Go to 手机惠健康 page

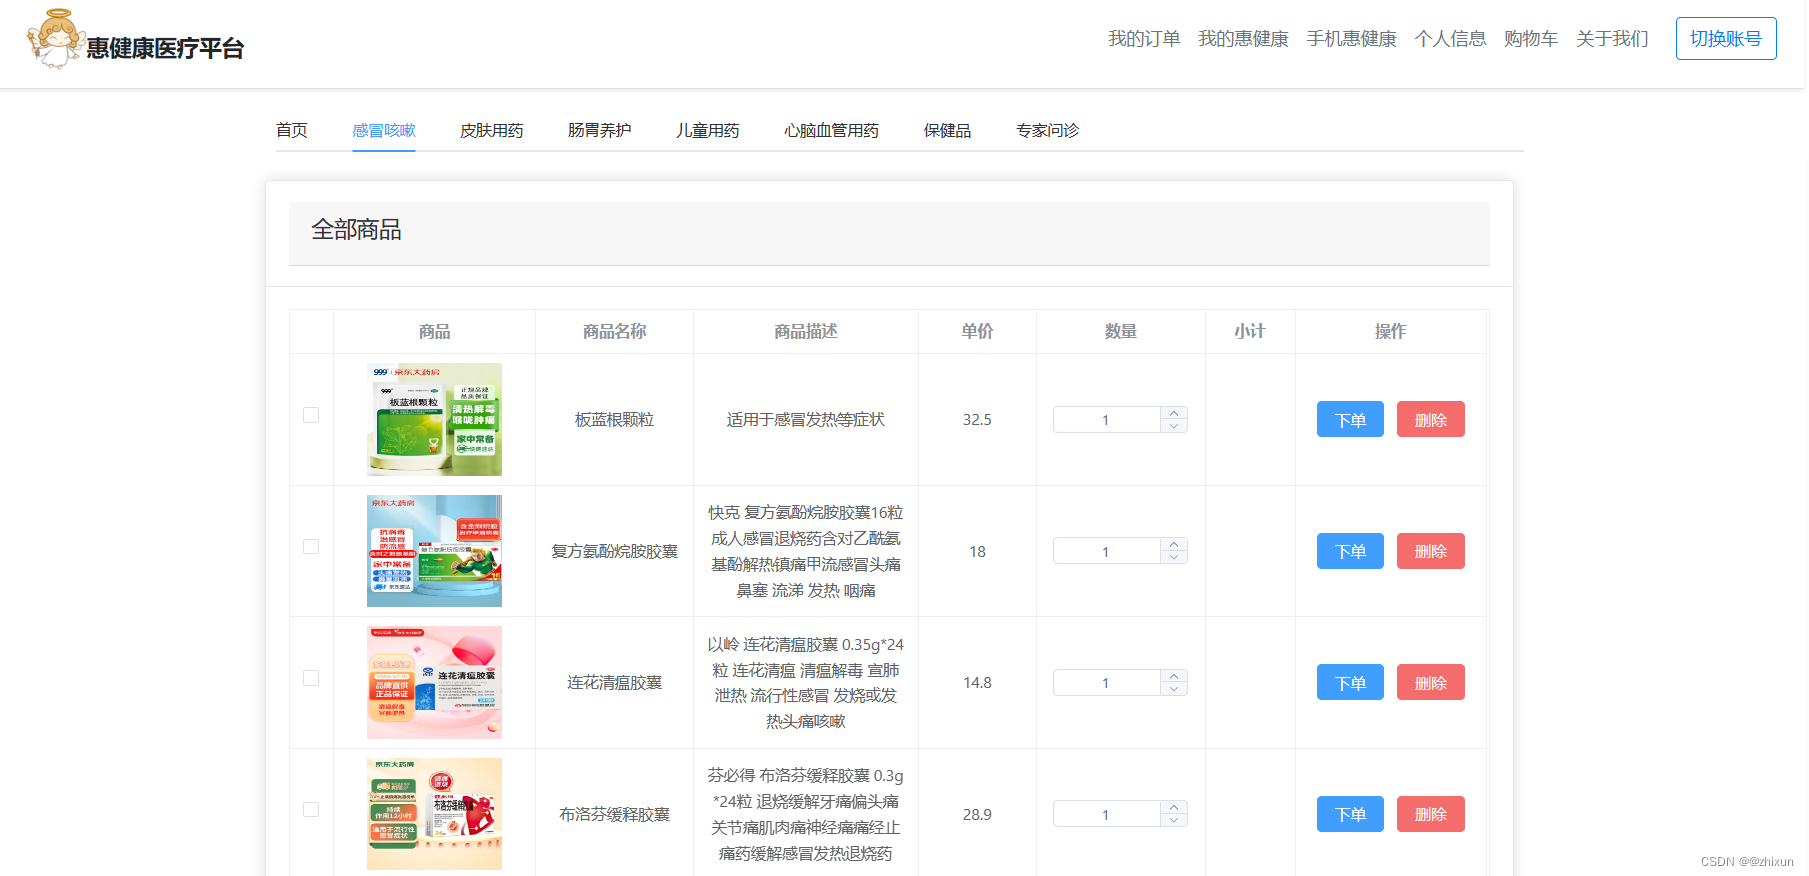point(1351,39)
